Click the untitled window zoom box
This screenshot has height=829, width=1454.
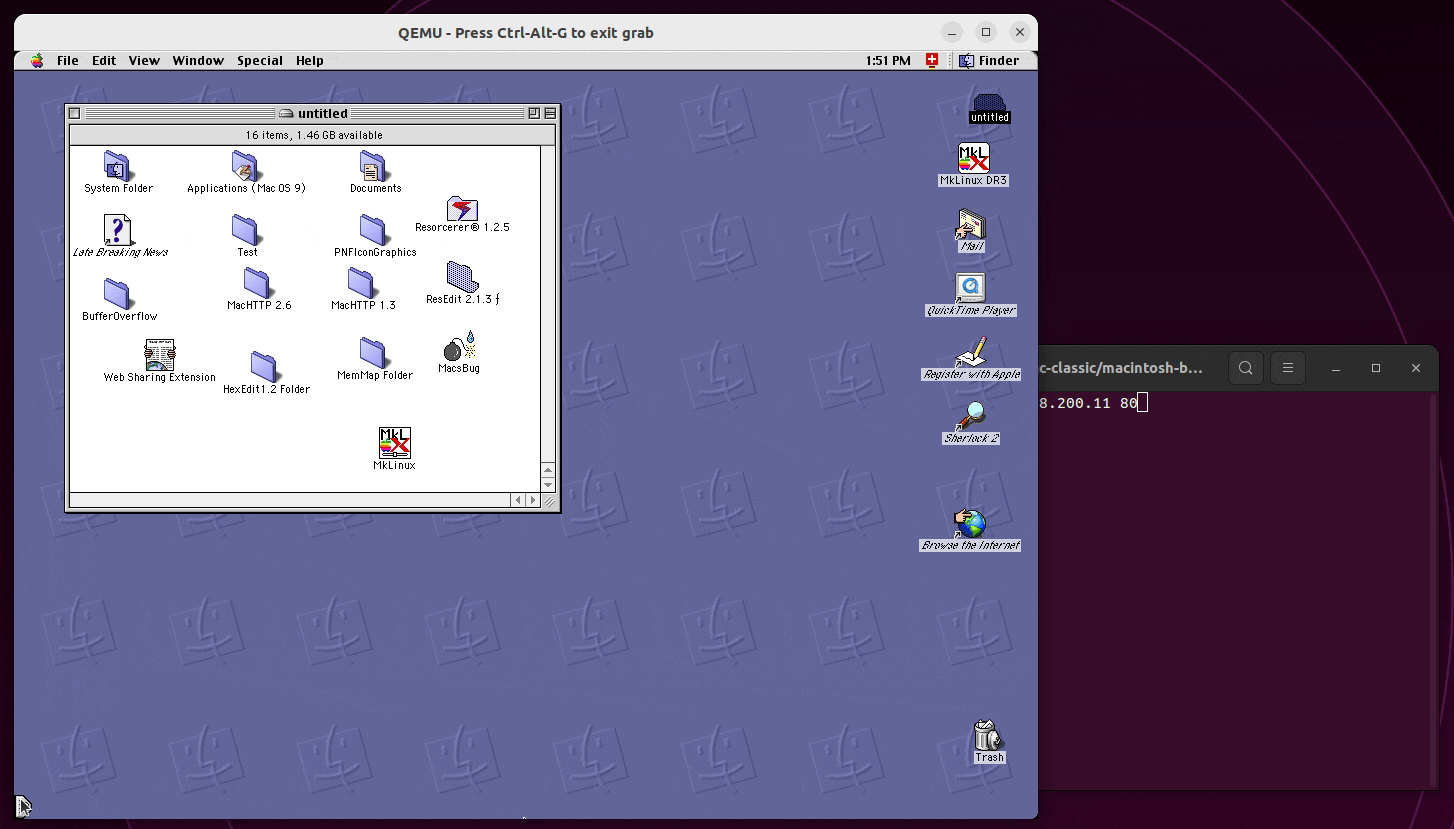pyautogui.click(x=534, y=113)
